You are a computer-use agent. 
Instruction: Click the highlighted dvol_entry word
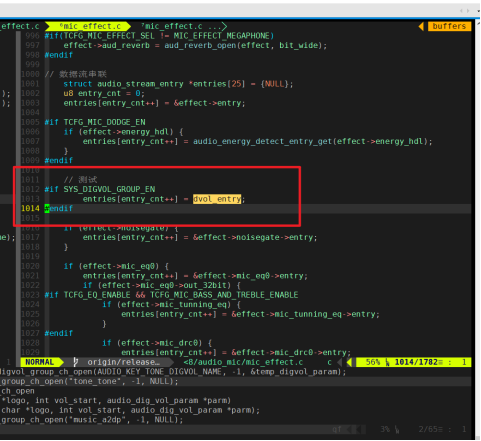tap(217, 199)
